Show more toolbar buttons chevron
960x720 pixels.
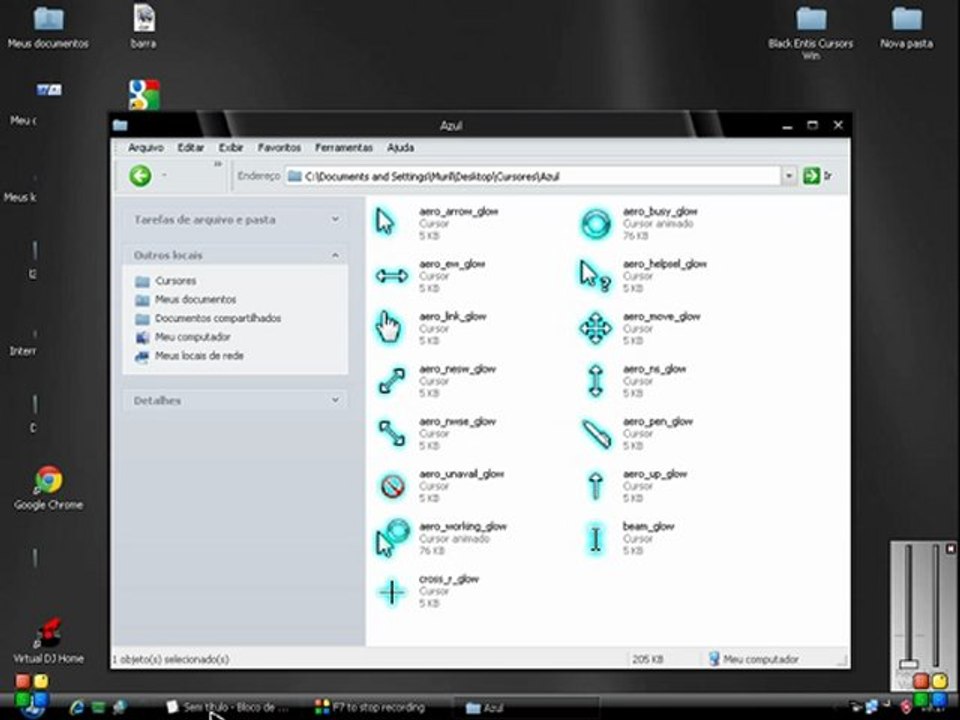217,164
